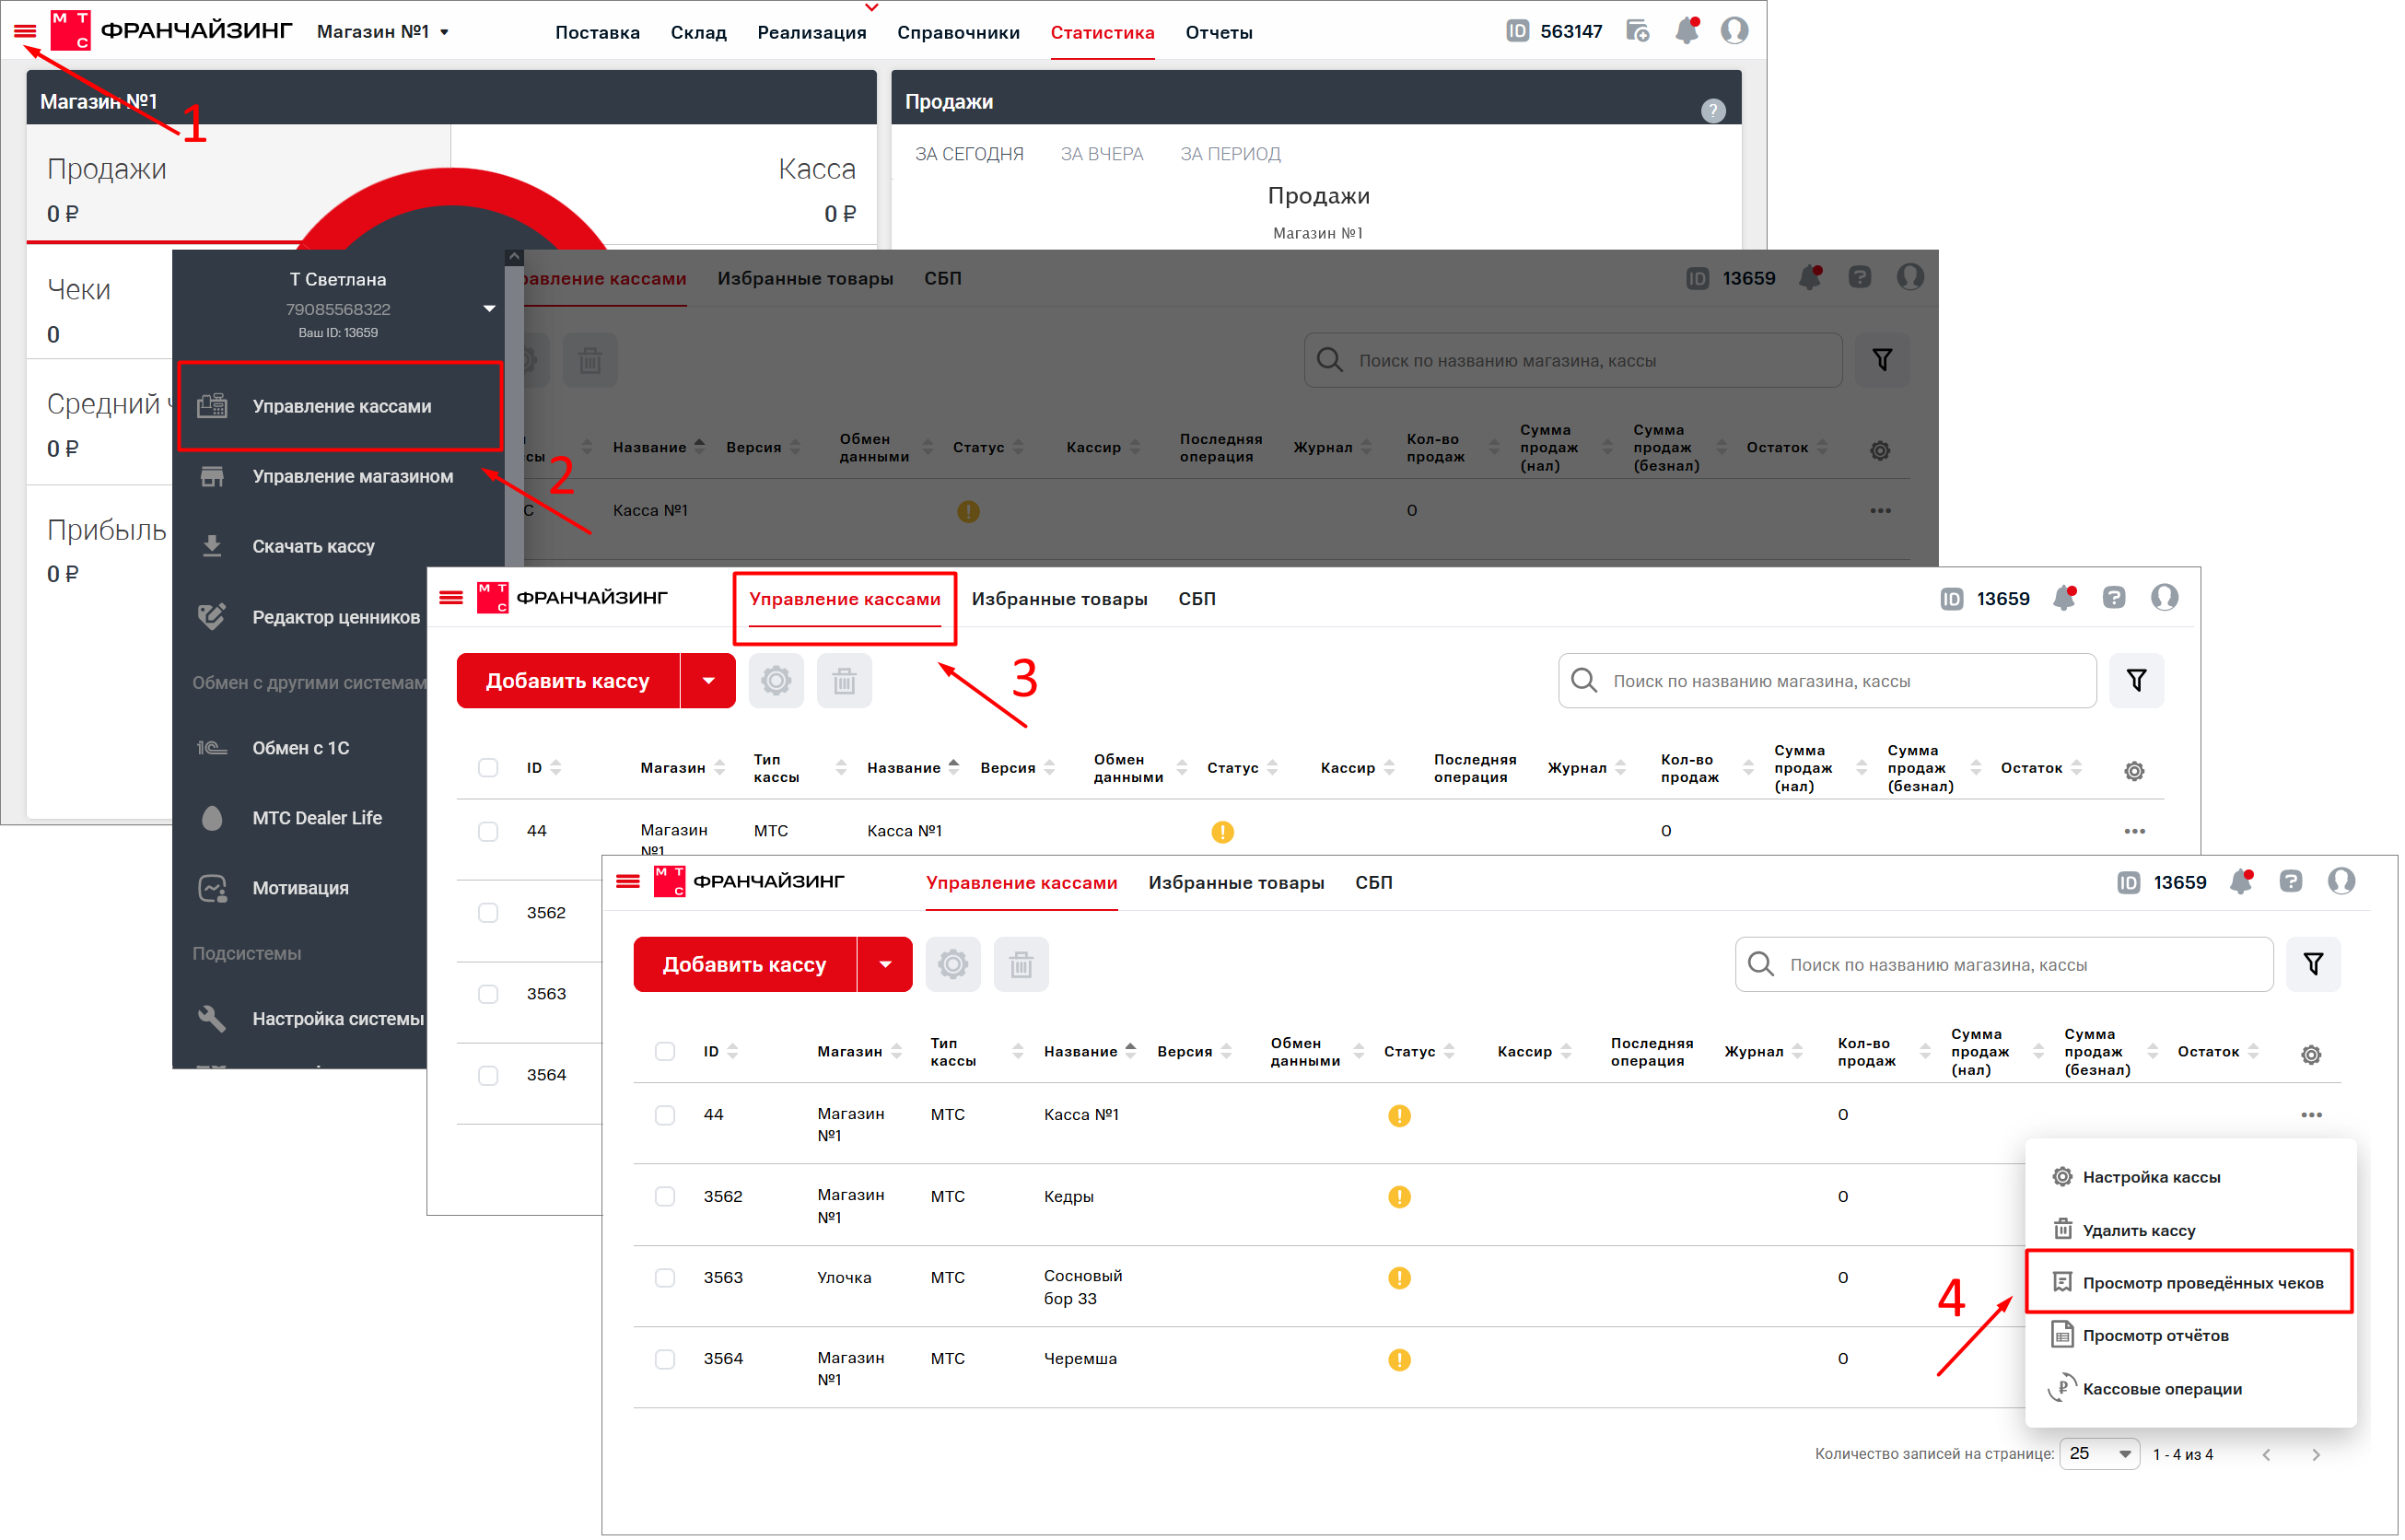Click Добавить кассу button in middle window
The width and height of the screenshot is (2405, 1540).
[568, 682]
